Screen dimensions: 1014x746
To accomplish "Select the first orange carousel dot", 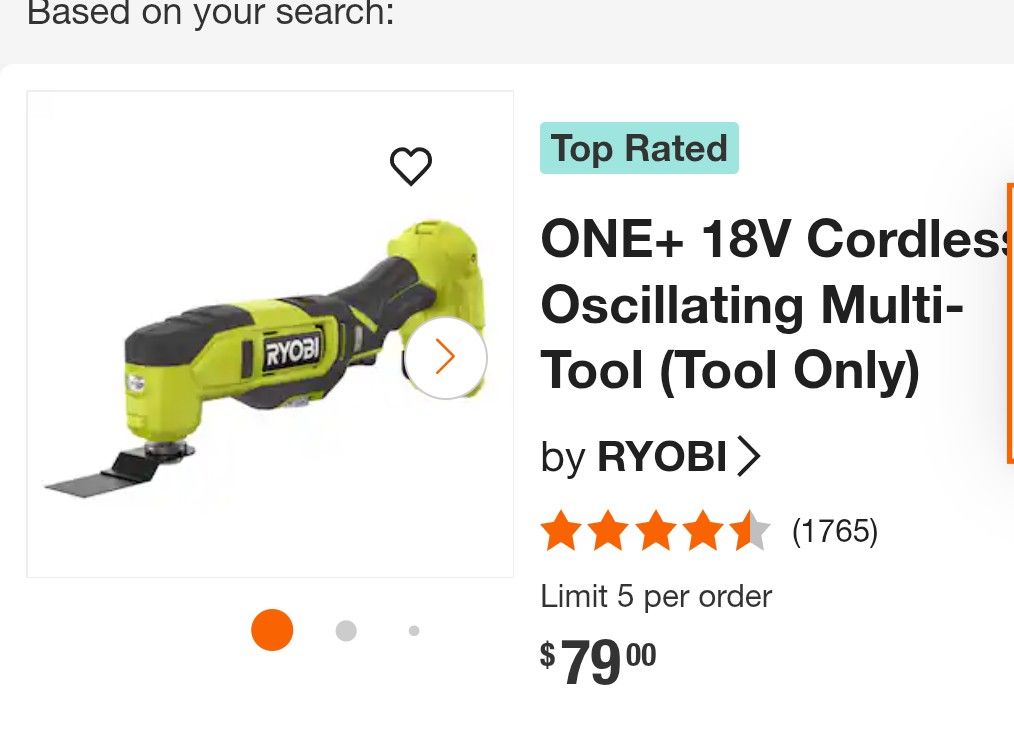I will [x=272, y=630].
